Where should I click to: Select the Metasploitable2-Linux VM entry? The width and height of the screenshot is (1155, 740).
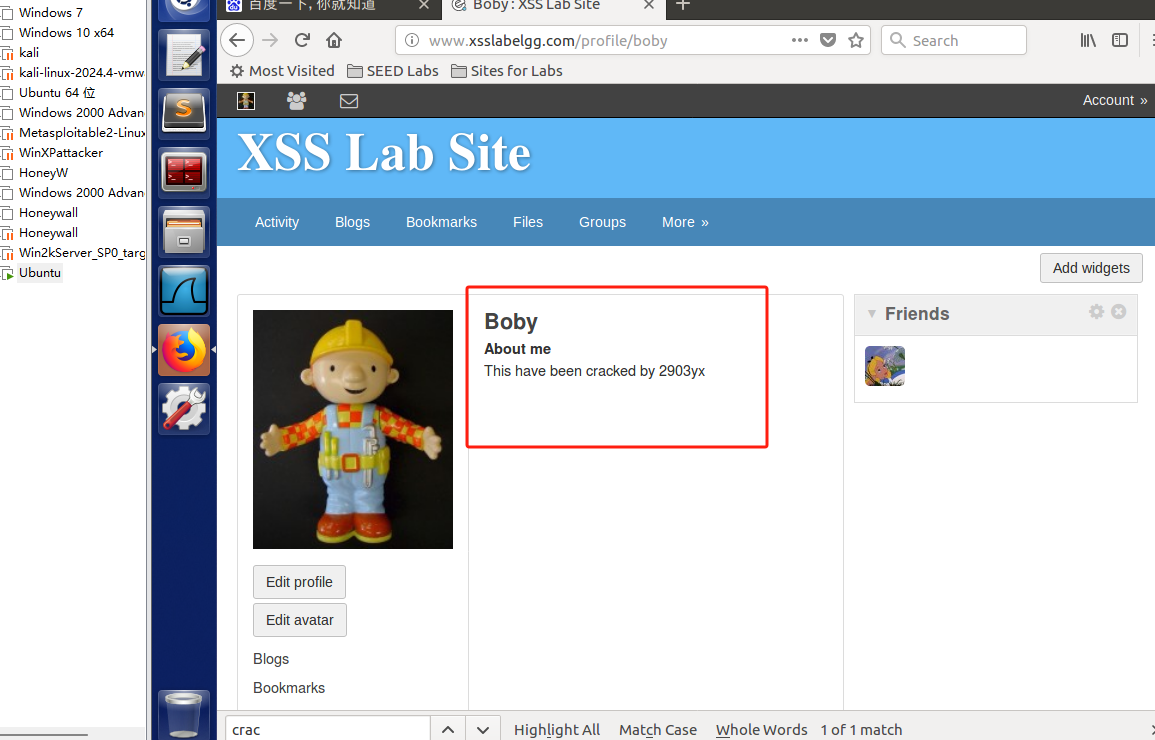pos(81,133)
